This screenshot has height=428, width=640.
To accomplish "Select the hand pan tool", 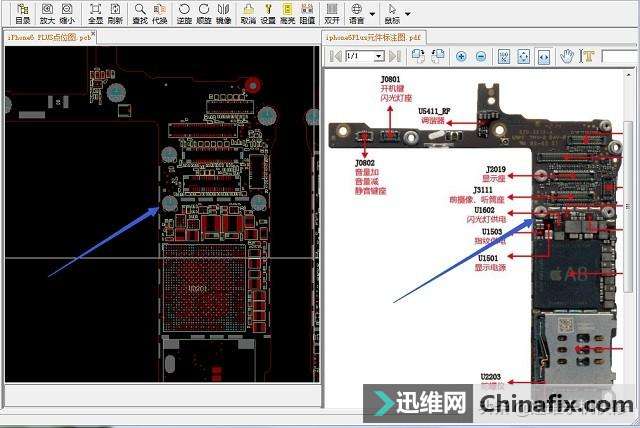I will (567, 56).
